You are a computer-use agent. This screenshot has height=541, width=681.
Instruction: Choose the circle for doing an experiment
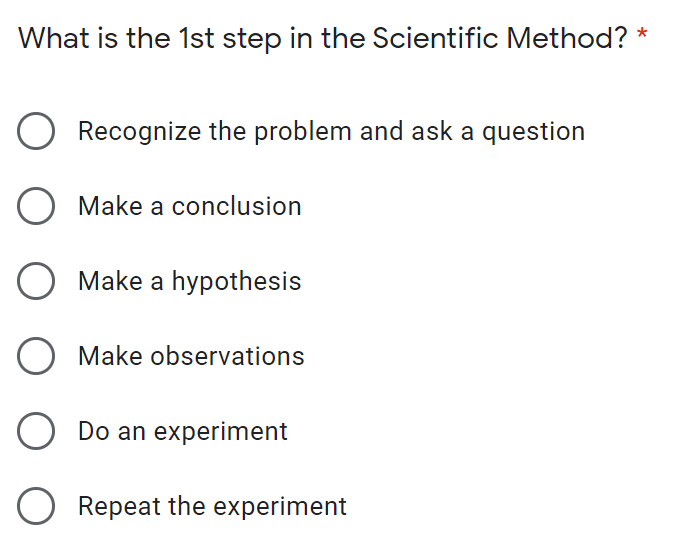pos(36,432)
